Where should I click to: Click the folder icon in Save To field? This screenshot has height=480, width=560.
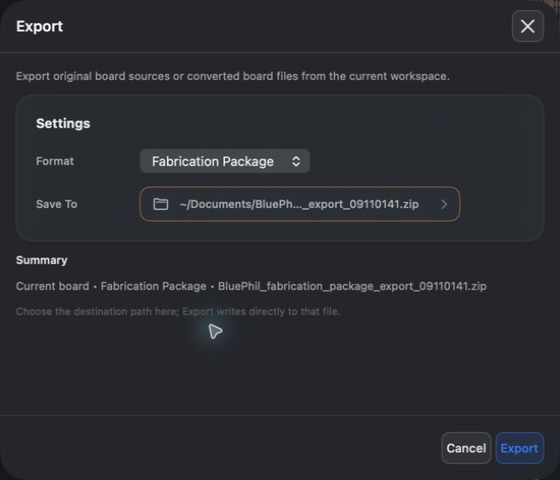coord(160,204)
